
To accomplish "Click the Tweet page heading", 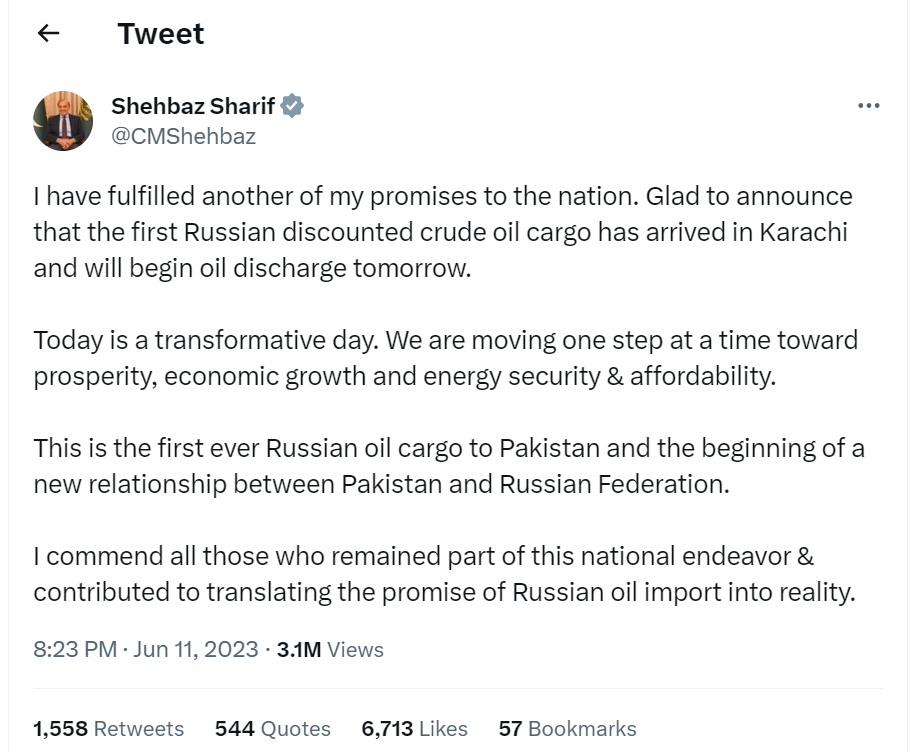I will [x=160, y=34].
